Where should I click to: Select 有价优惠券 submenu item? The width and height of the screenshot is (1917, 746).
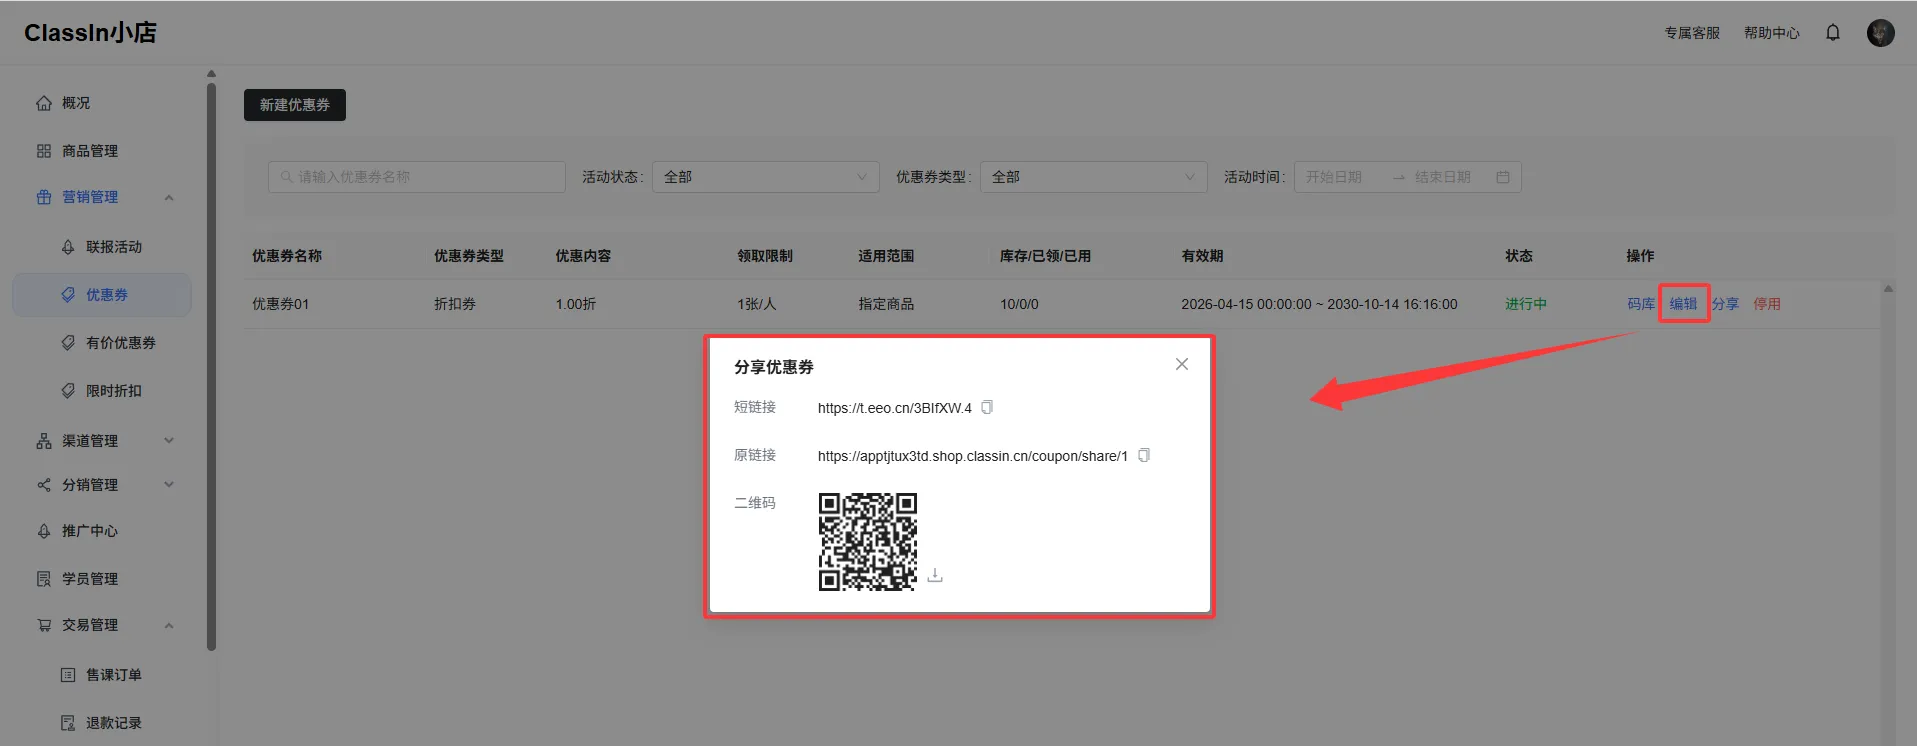[x=121, y=343]
